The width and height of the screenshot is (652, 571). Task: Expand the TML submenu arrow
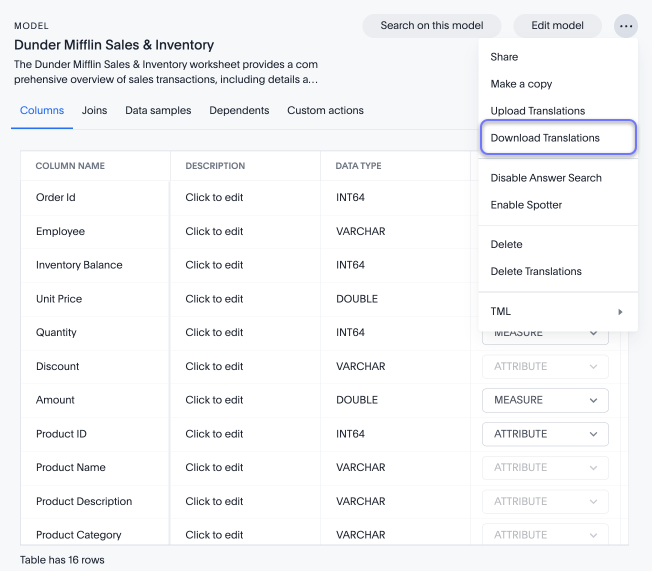pos(620,312)
